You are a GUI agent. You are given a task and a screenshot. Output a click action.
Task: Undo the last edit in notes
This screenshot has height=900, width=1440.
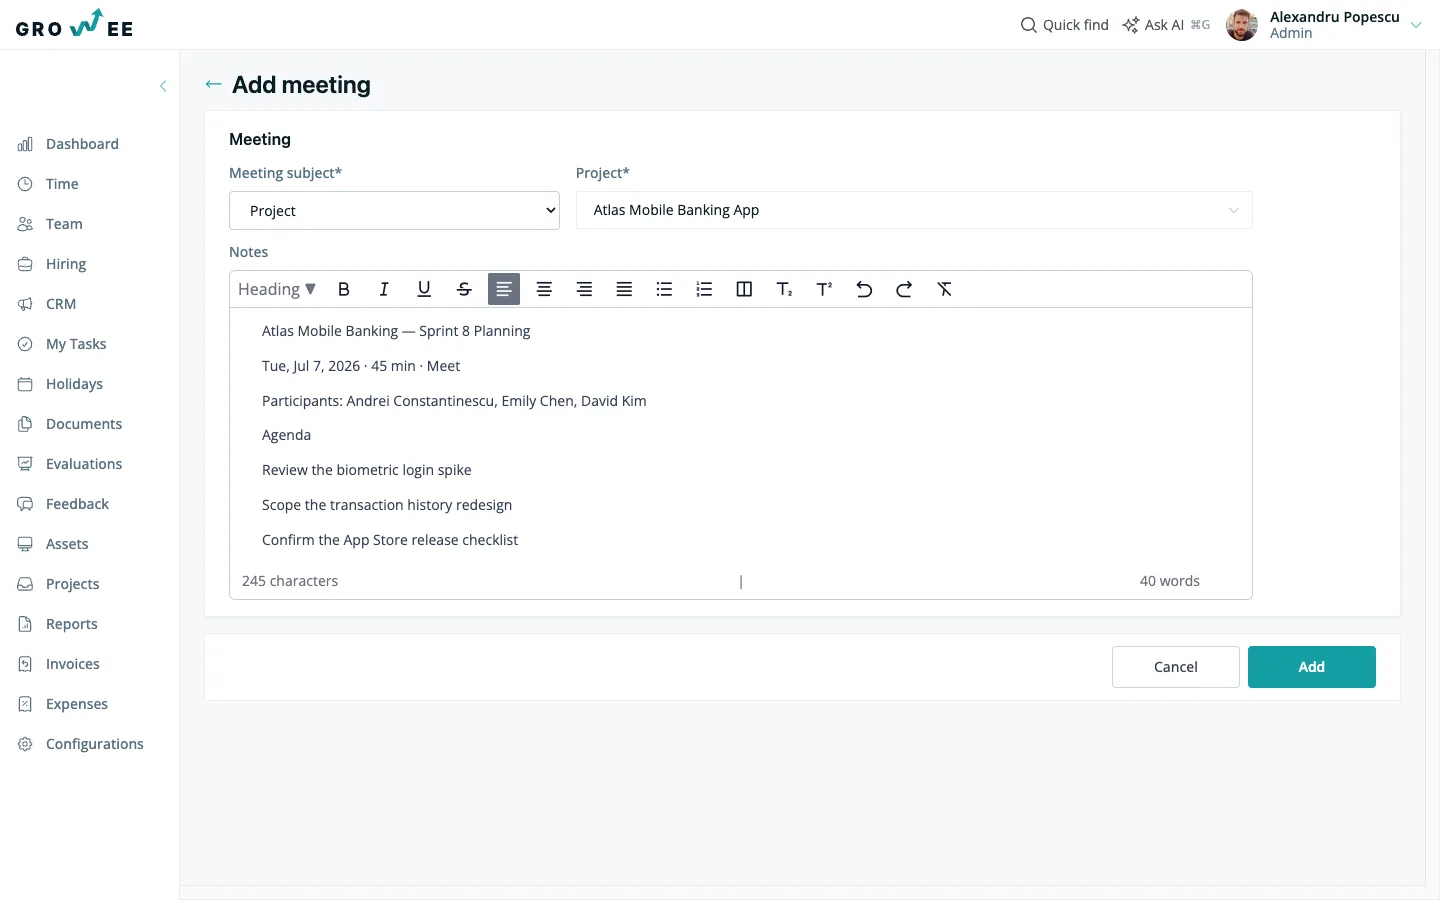[x=864, y=289]
